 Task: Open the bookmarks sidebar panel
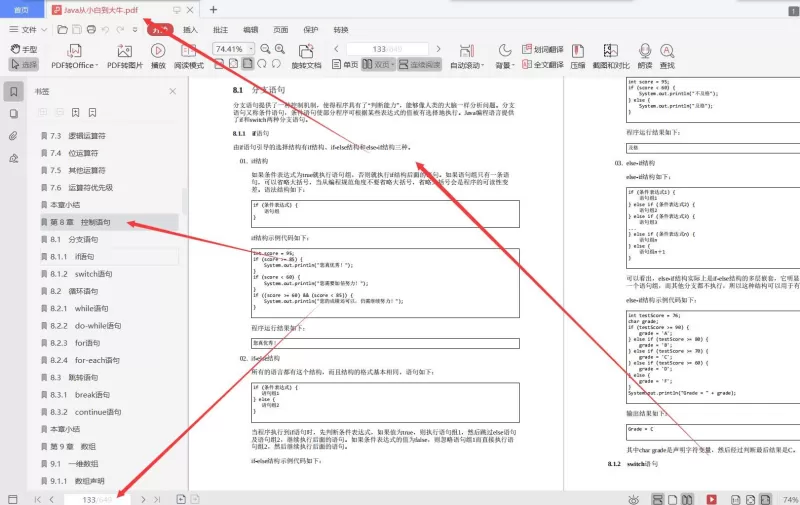(x=13, y=92)
